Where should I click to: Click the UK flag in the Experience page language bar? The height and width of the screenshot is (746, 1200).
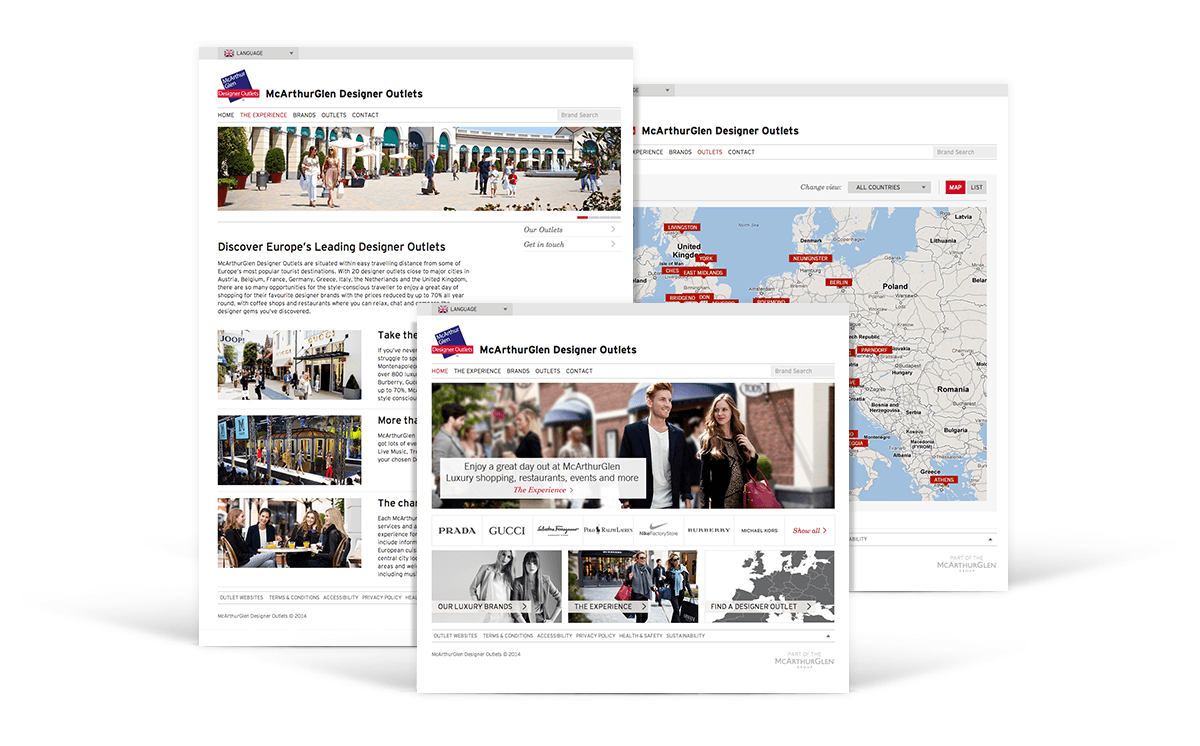(x=229, y=53)
